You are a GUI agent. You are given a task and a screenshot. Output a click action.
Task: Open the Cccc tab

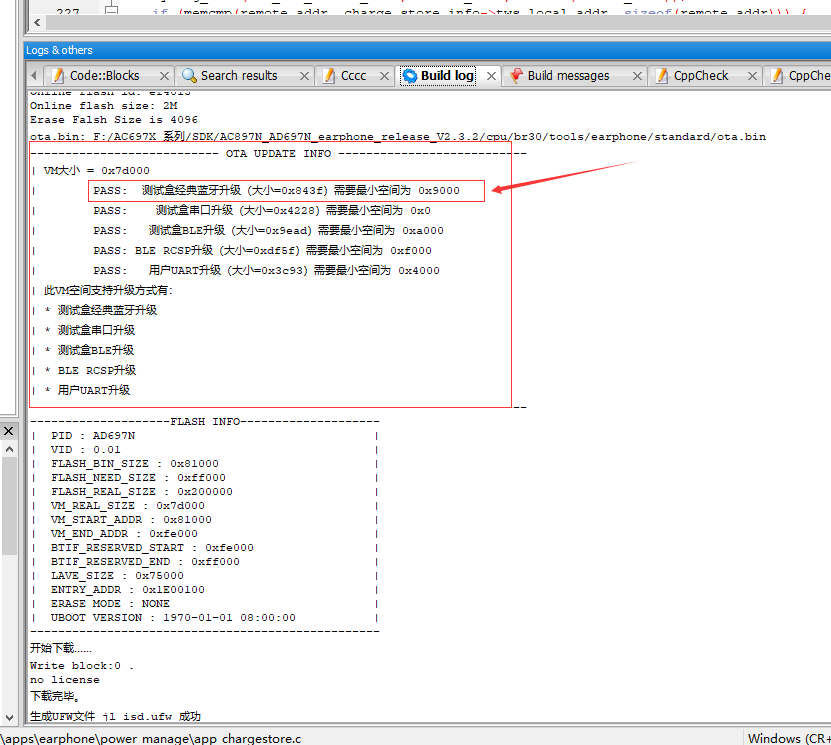[353, 76]
